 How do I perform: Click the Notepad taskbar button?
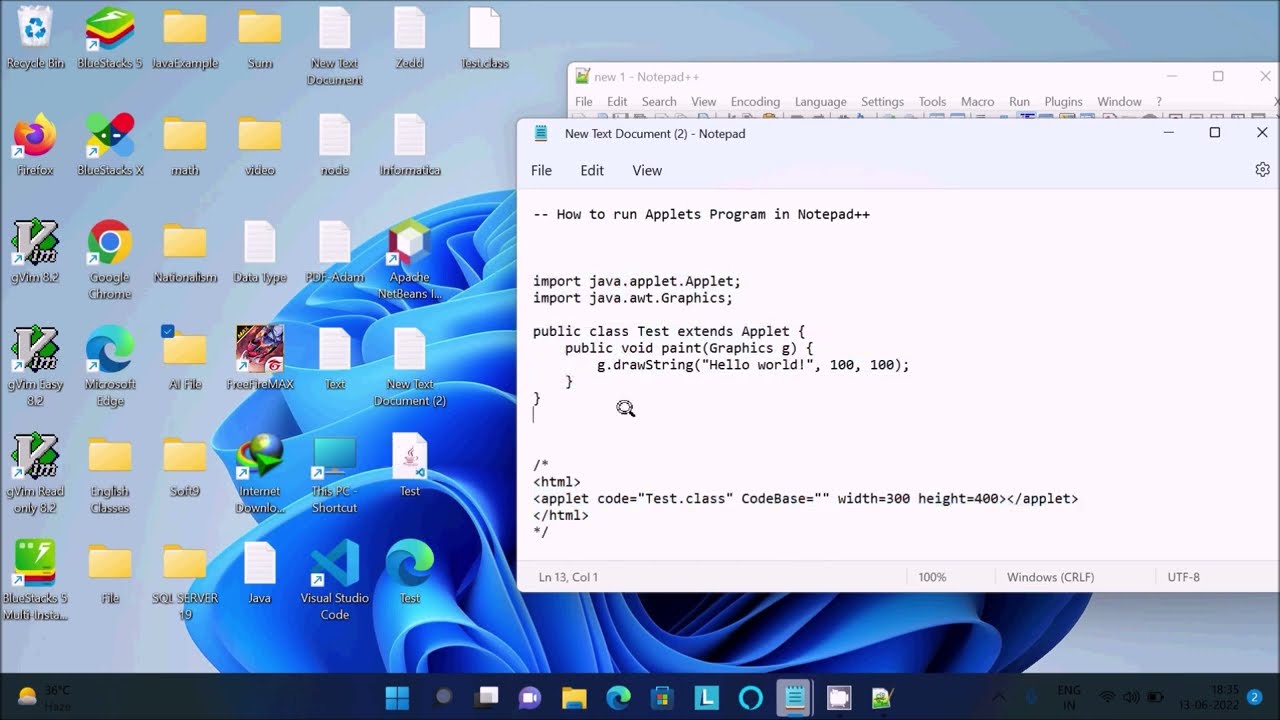click(x=795, y=697)
